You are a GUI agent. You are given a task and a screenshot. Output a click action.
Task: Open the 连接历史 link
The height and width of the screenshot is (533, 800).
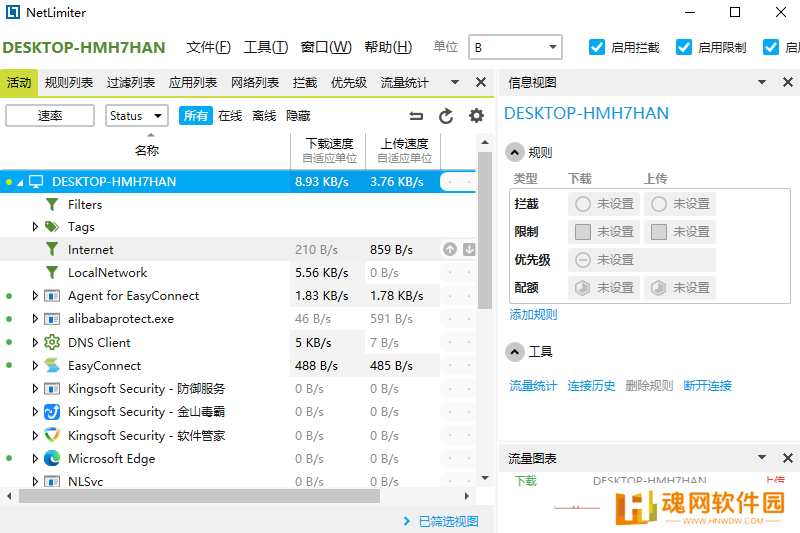click(x=591, y=386)
